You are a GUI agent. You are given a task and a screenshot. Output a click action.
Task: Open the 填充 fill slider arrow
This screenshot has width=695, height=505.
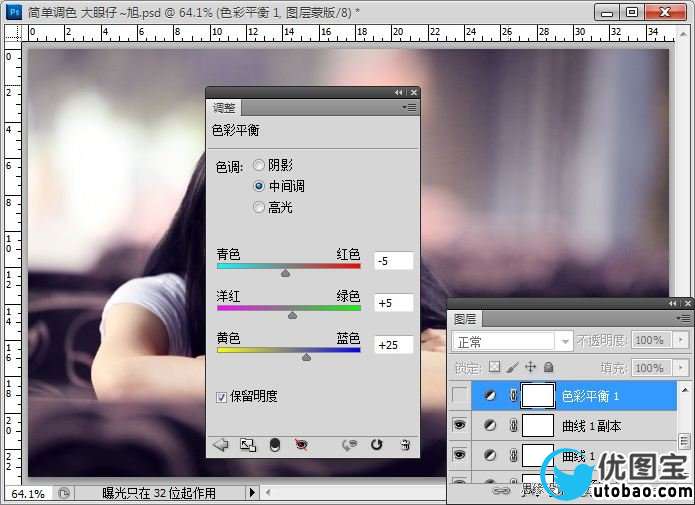(x=682, y=367)
